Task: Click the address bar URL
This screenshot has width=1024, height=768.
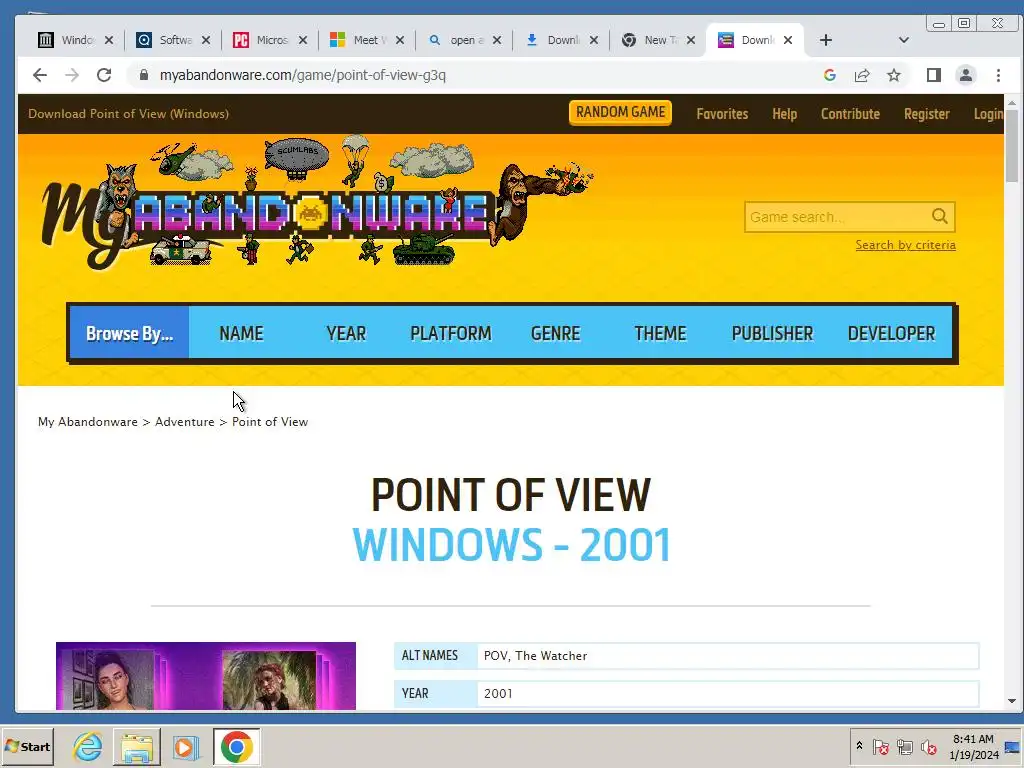Action: click(302, 75)
